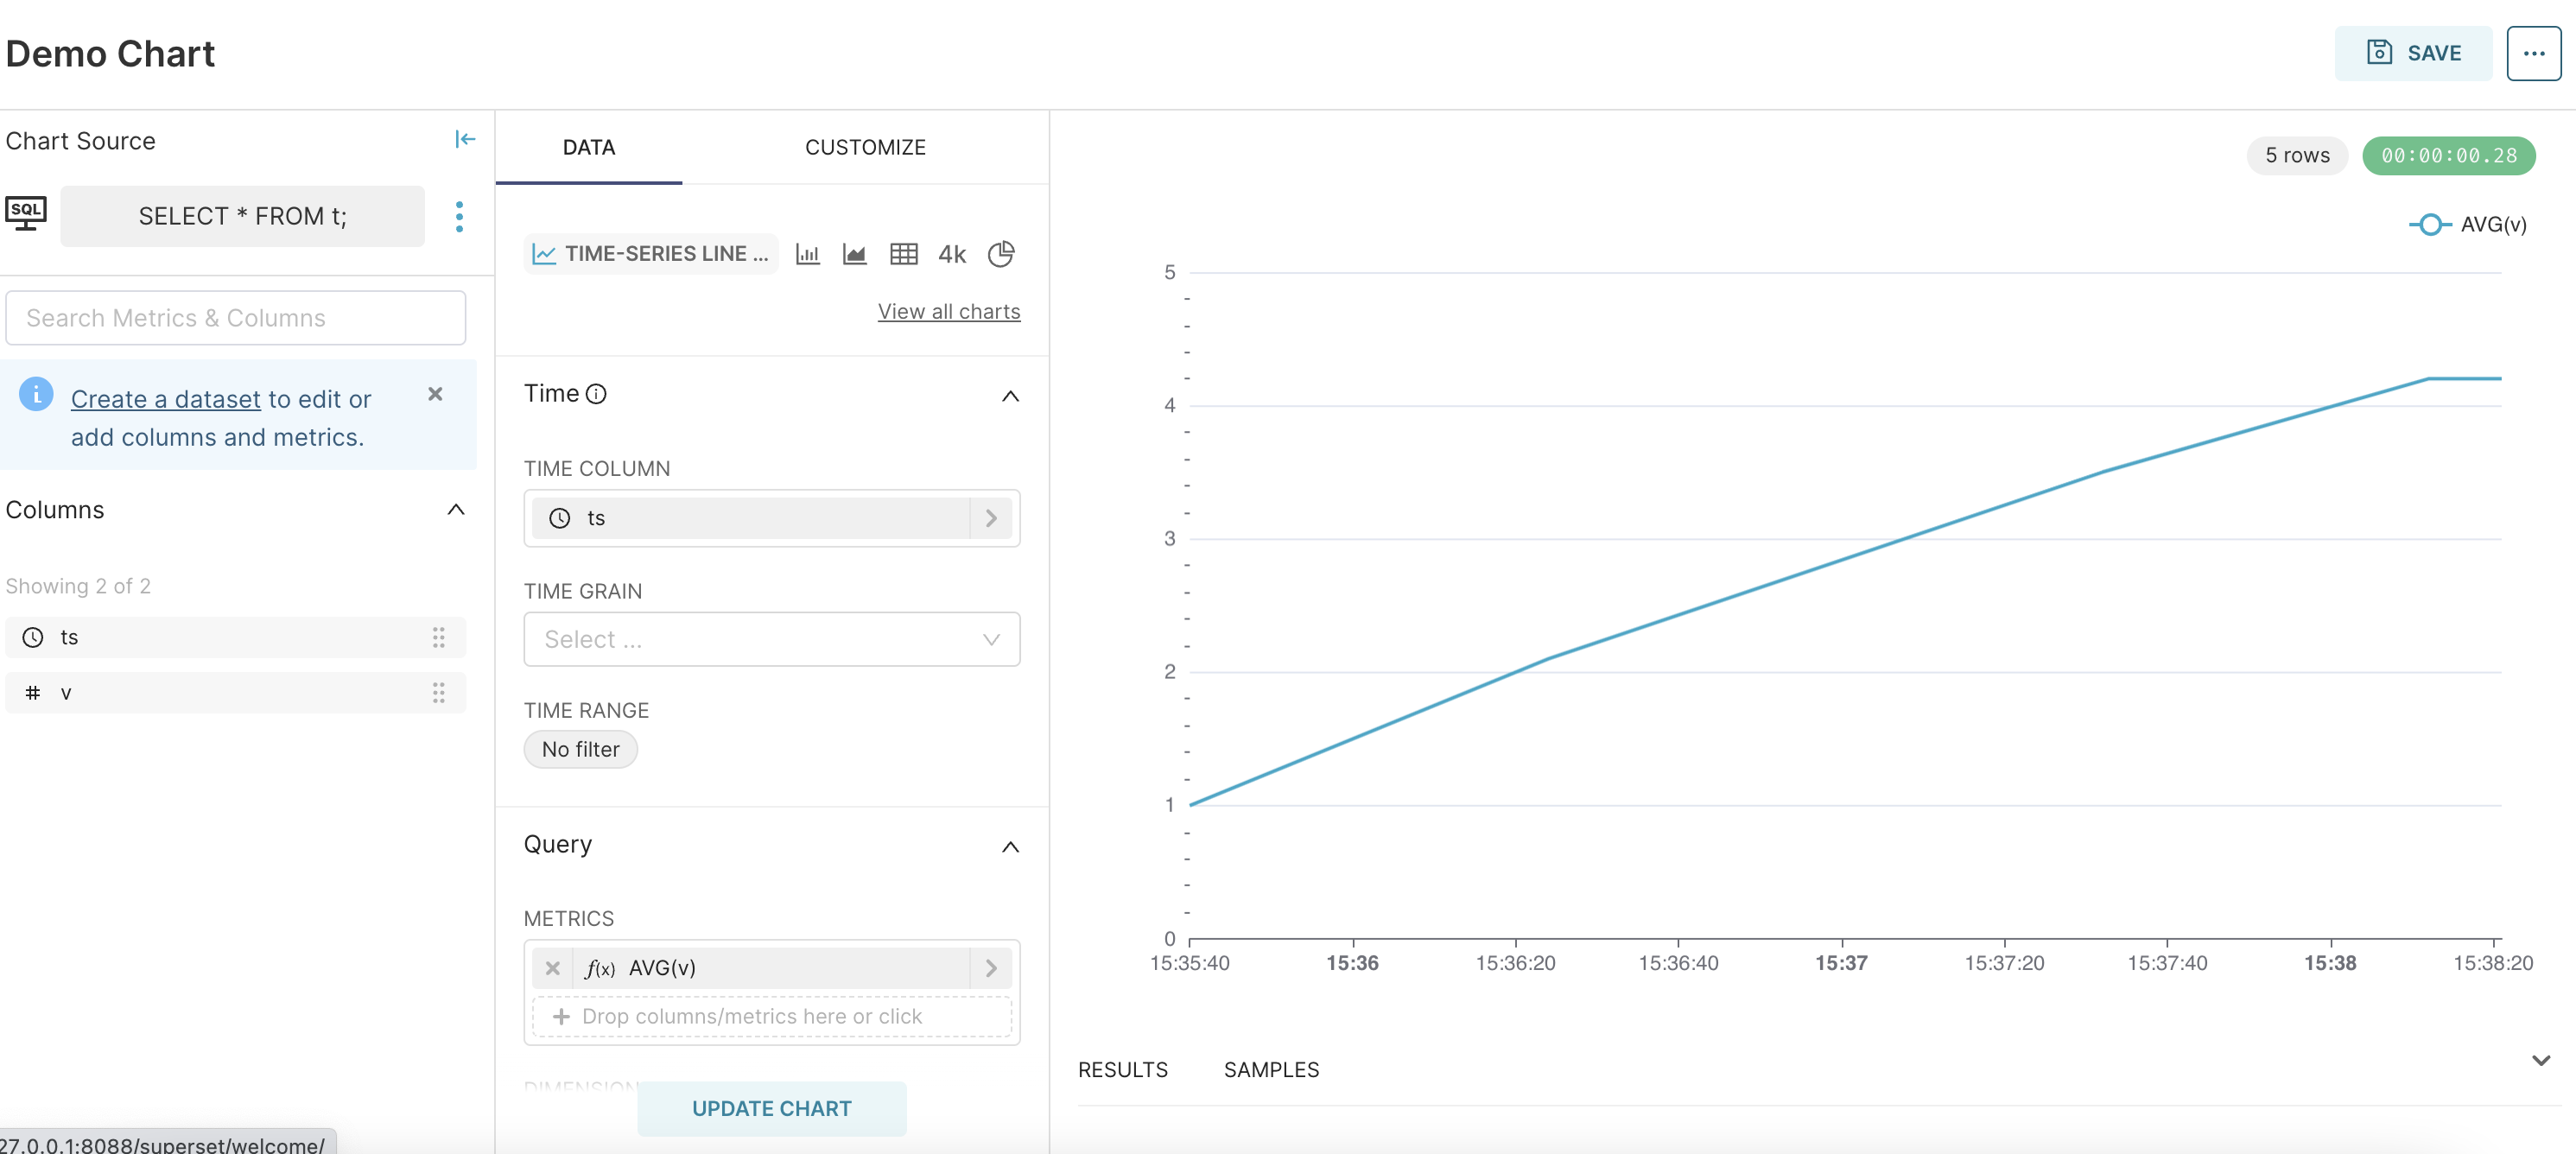Choose the 4k Big Number chart icon
This screenshot has height=1154, width=2576.
951,254
